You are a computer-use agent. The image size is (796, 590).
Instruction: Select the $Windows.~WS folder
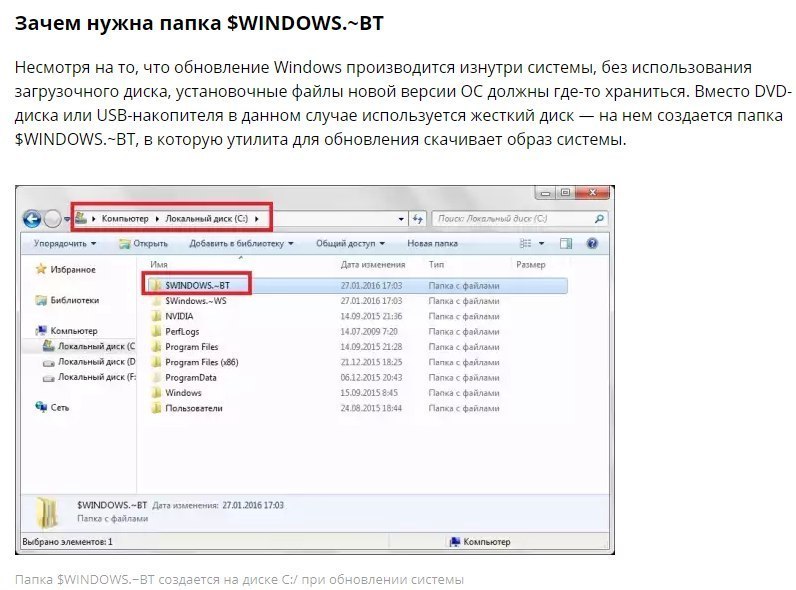[195, 301]
